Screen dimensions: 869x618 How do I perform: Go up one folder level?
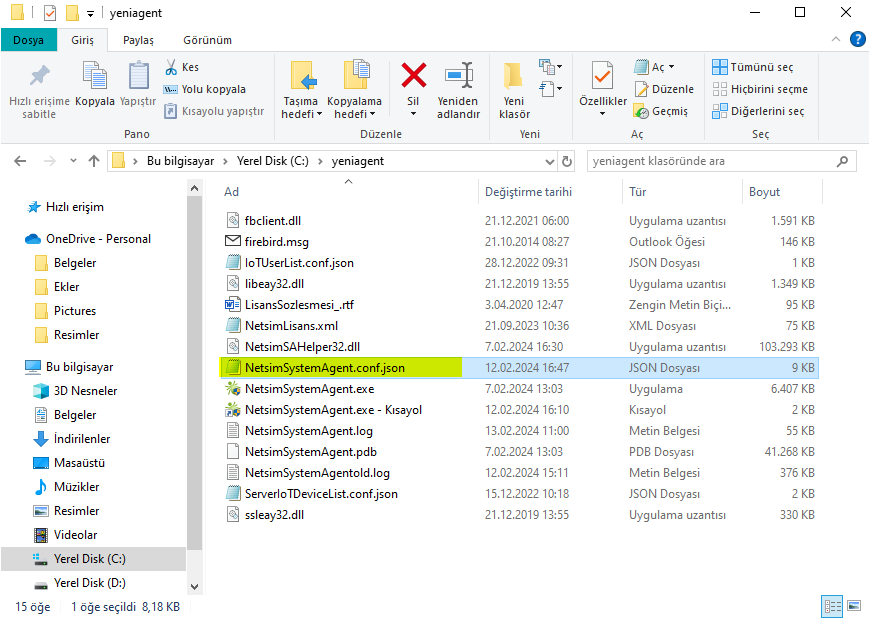pos(94,161)
